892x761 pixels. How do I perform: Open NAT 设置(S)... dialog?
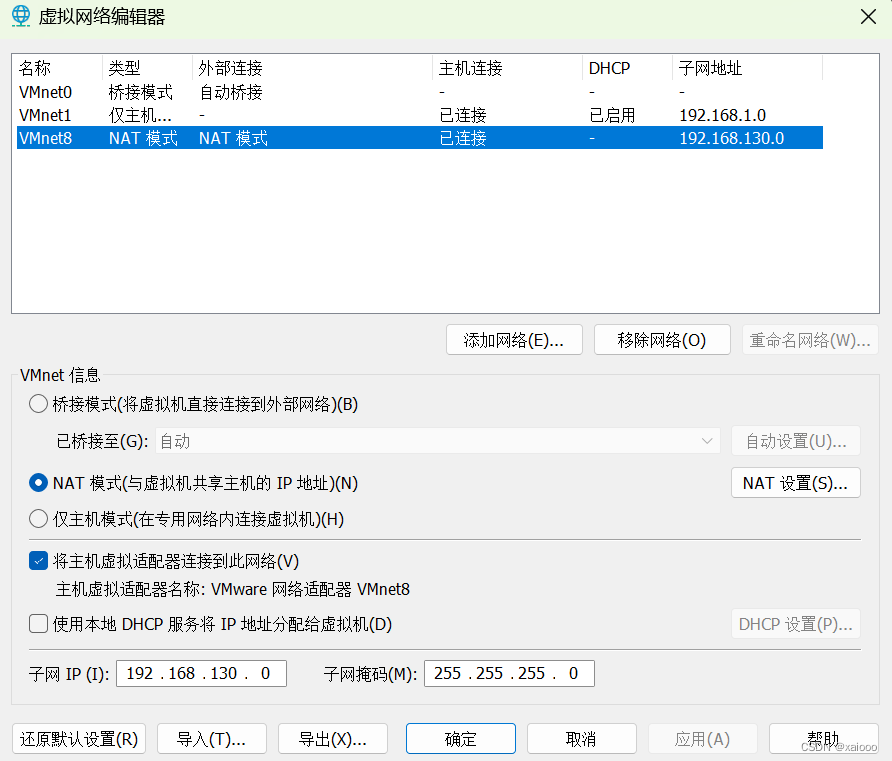(795, 483)
